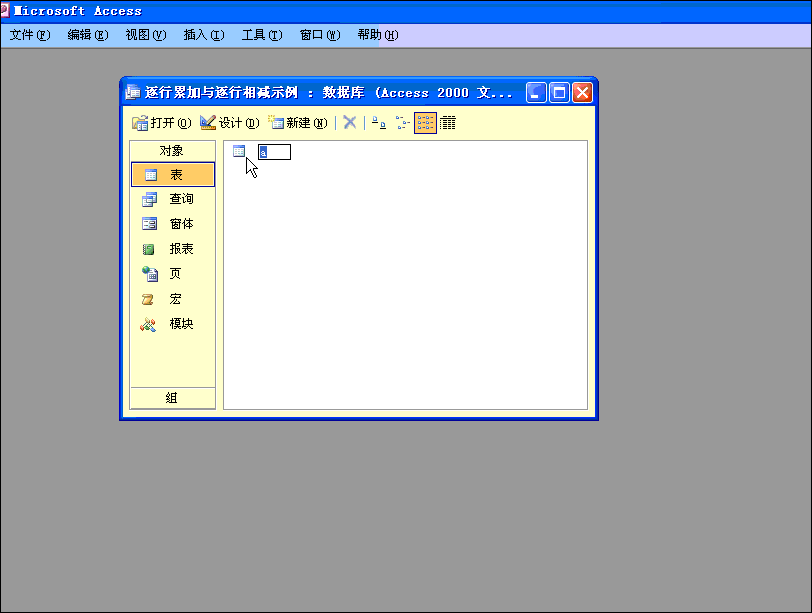Open the 插入 (Insert) menu
Image resolution: width=812 pixels, height=613 pixels.
(x=204, y=35)
